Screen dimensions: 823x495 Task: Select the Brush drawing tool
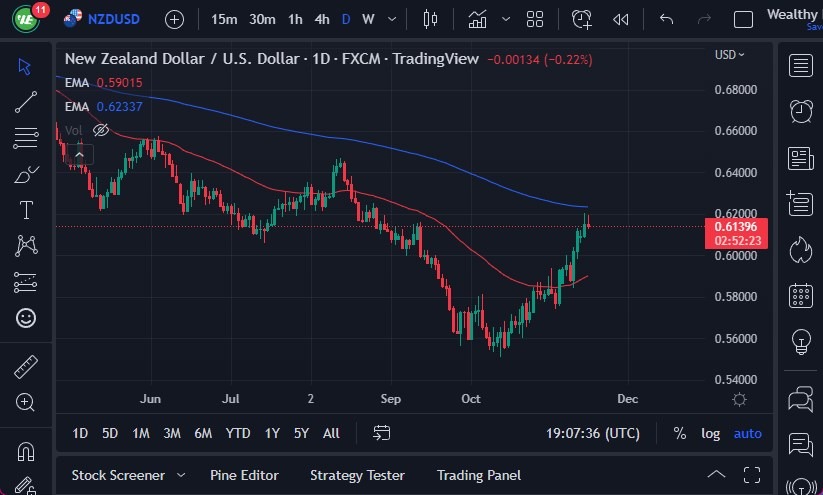25,174
